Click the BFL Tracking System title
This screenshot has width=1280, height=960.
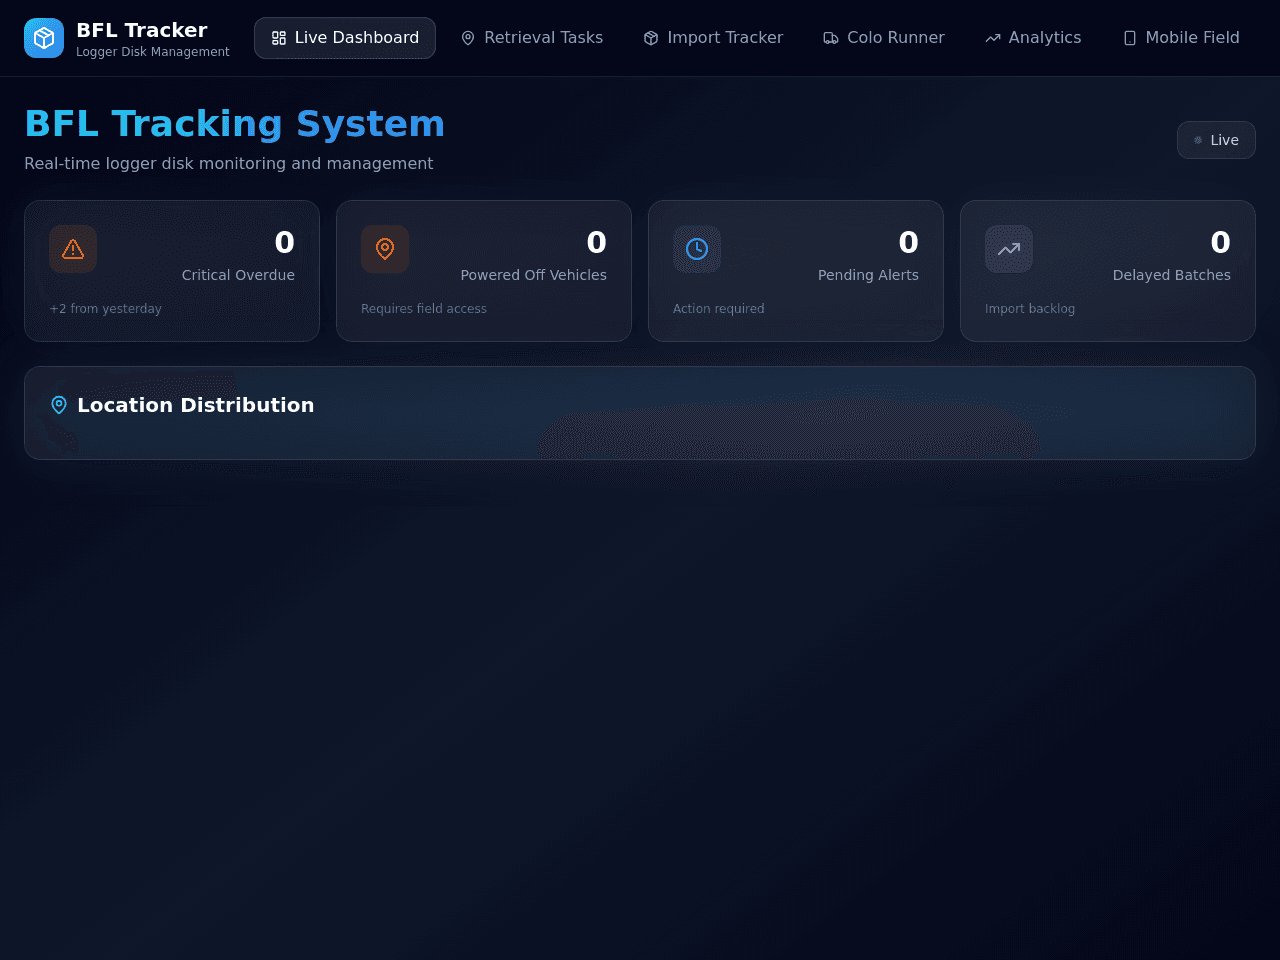click(x=234, y=124)
